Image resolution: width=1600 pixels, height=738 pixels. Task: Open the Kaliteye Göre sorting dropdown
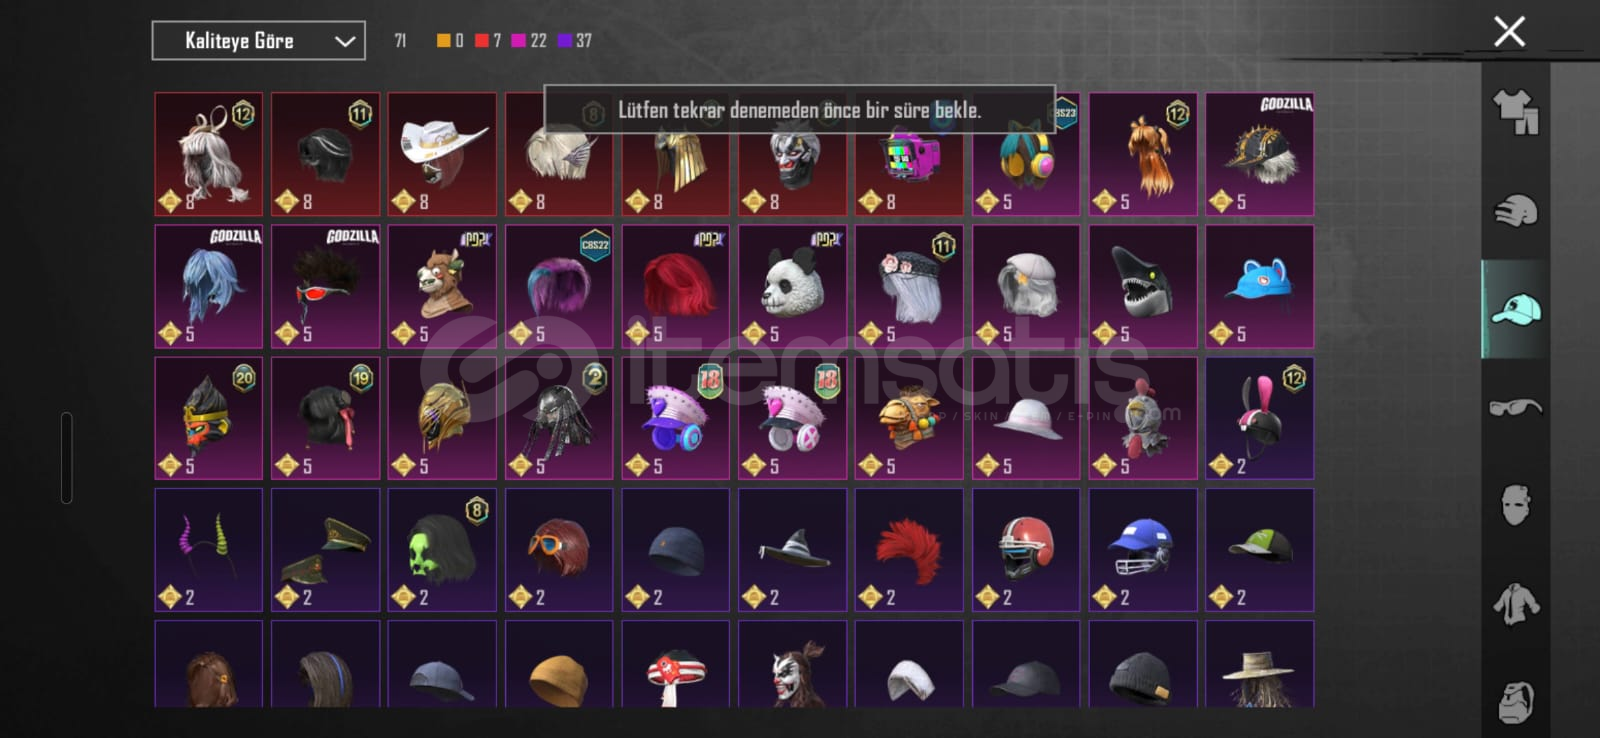pos(258,41)
